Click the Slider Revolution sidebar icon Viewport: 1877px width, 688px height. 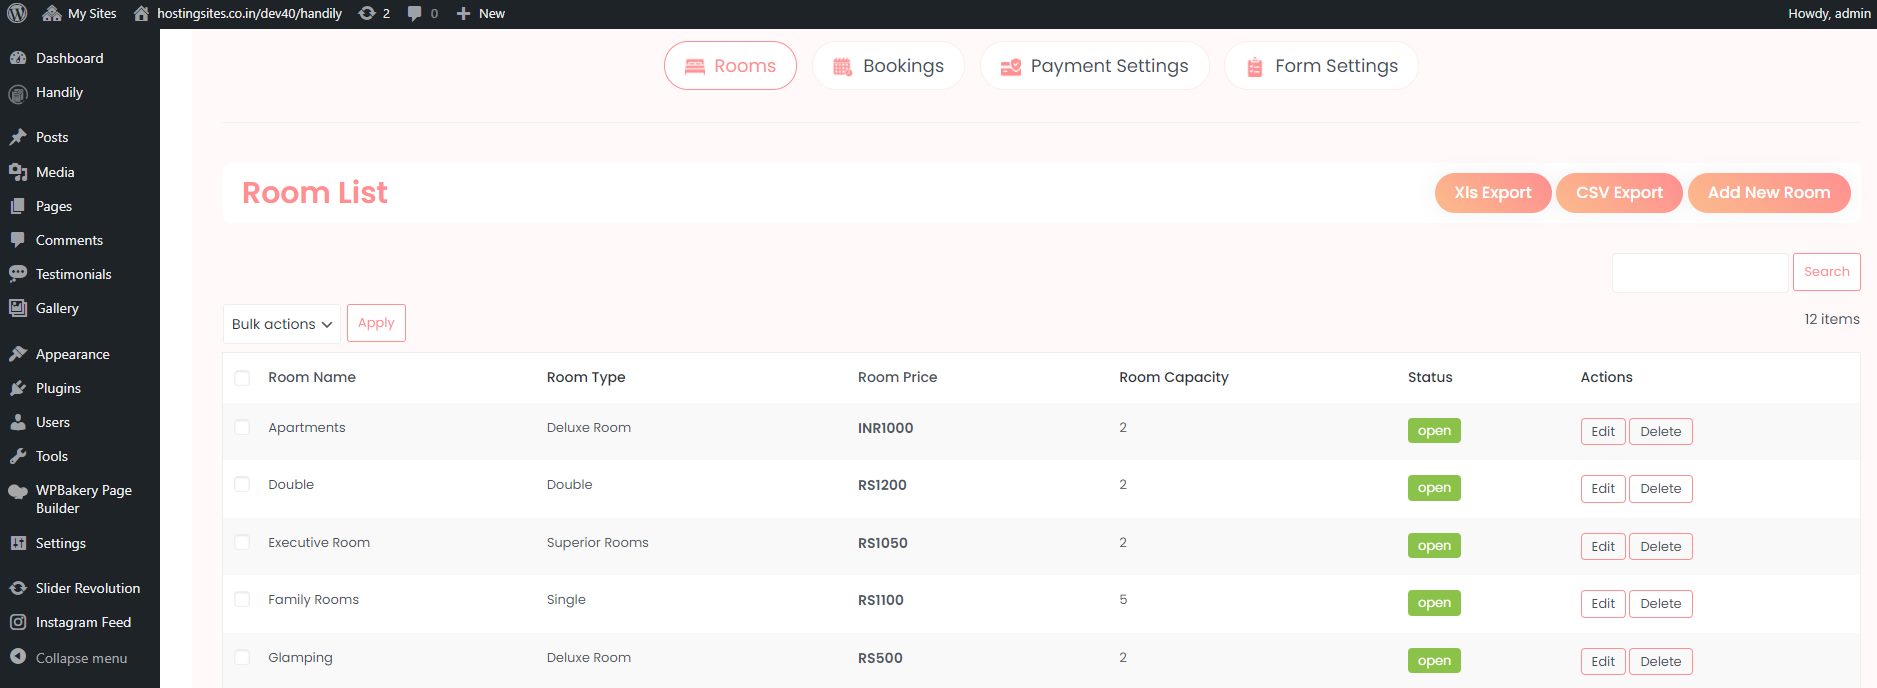coord(18,588)
